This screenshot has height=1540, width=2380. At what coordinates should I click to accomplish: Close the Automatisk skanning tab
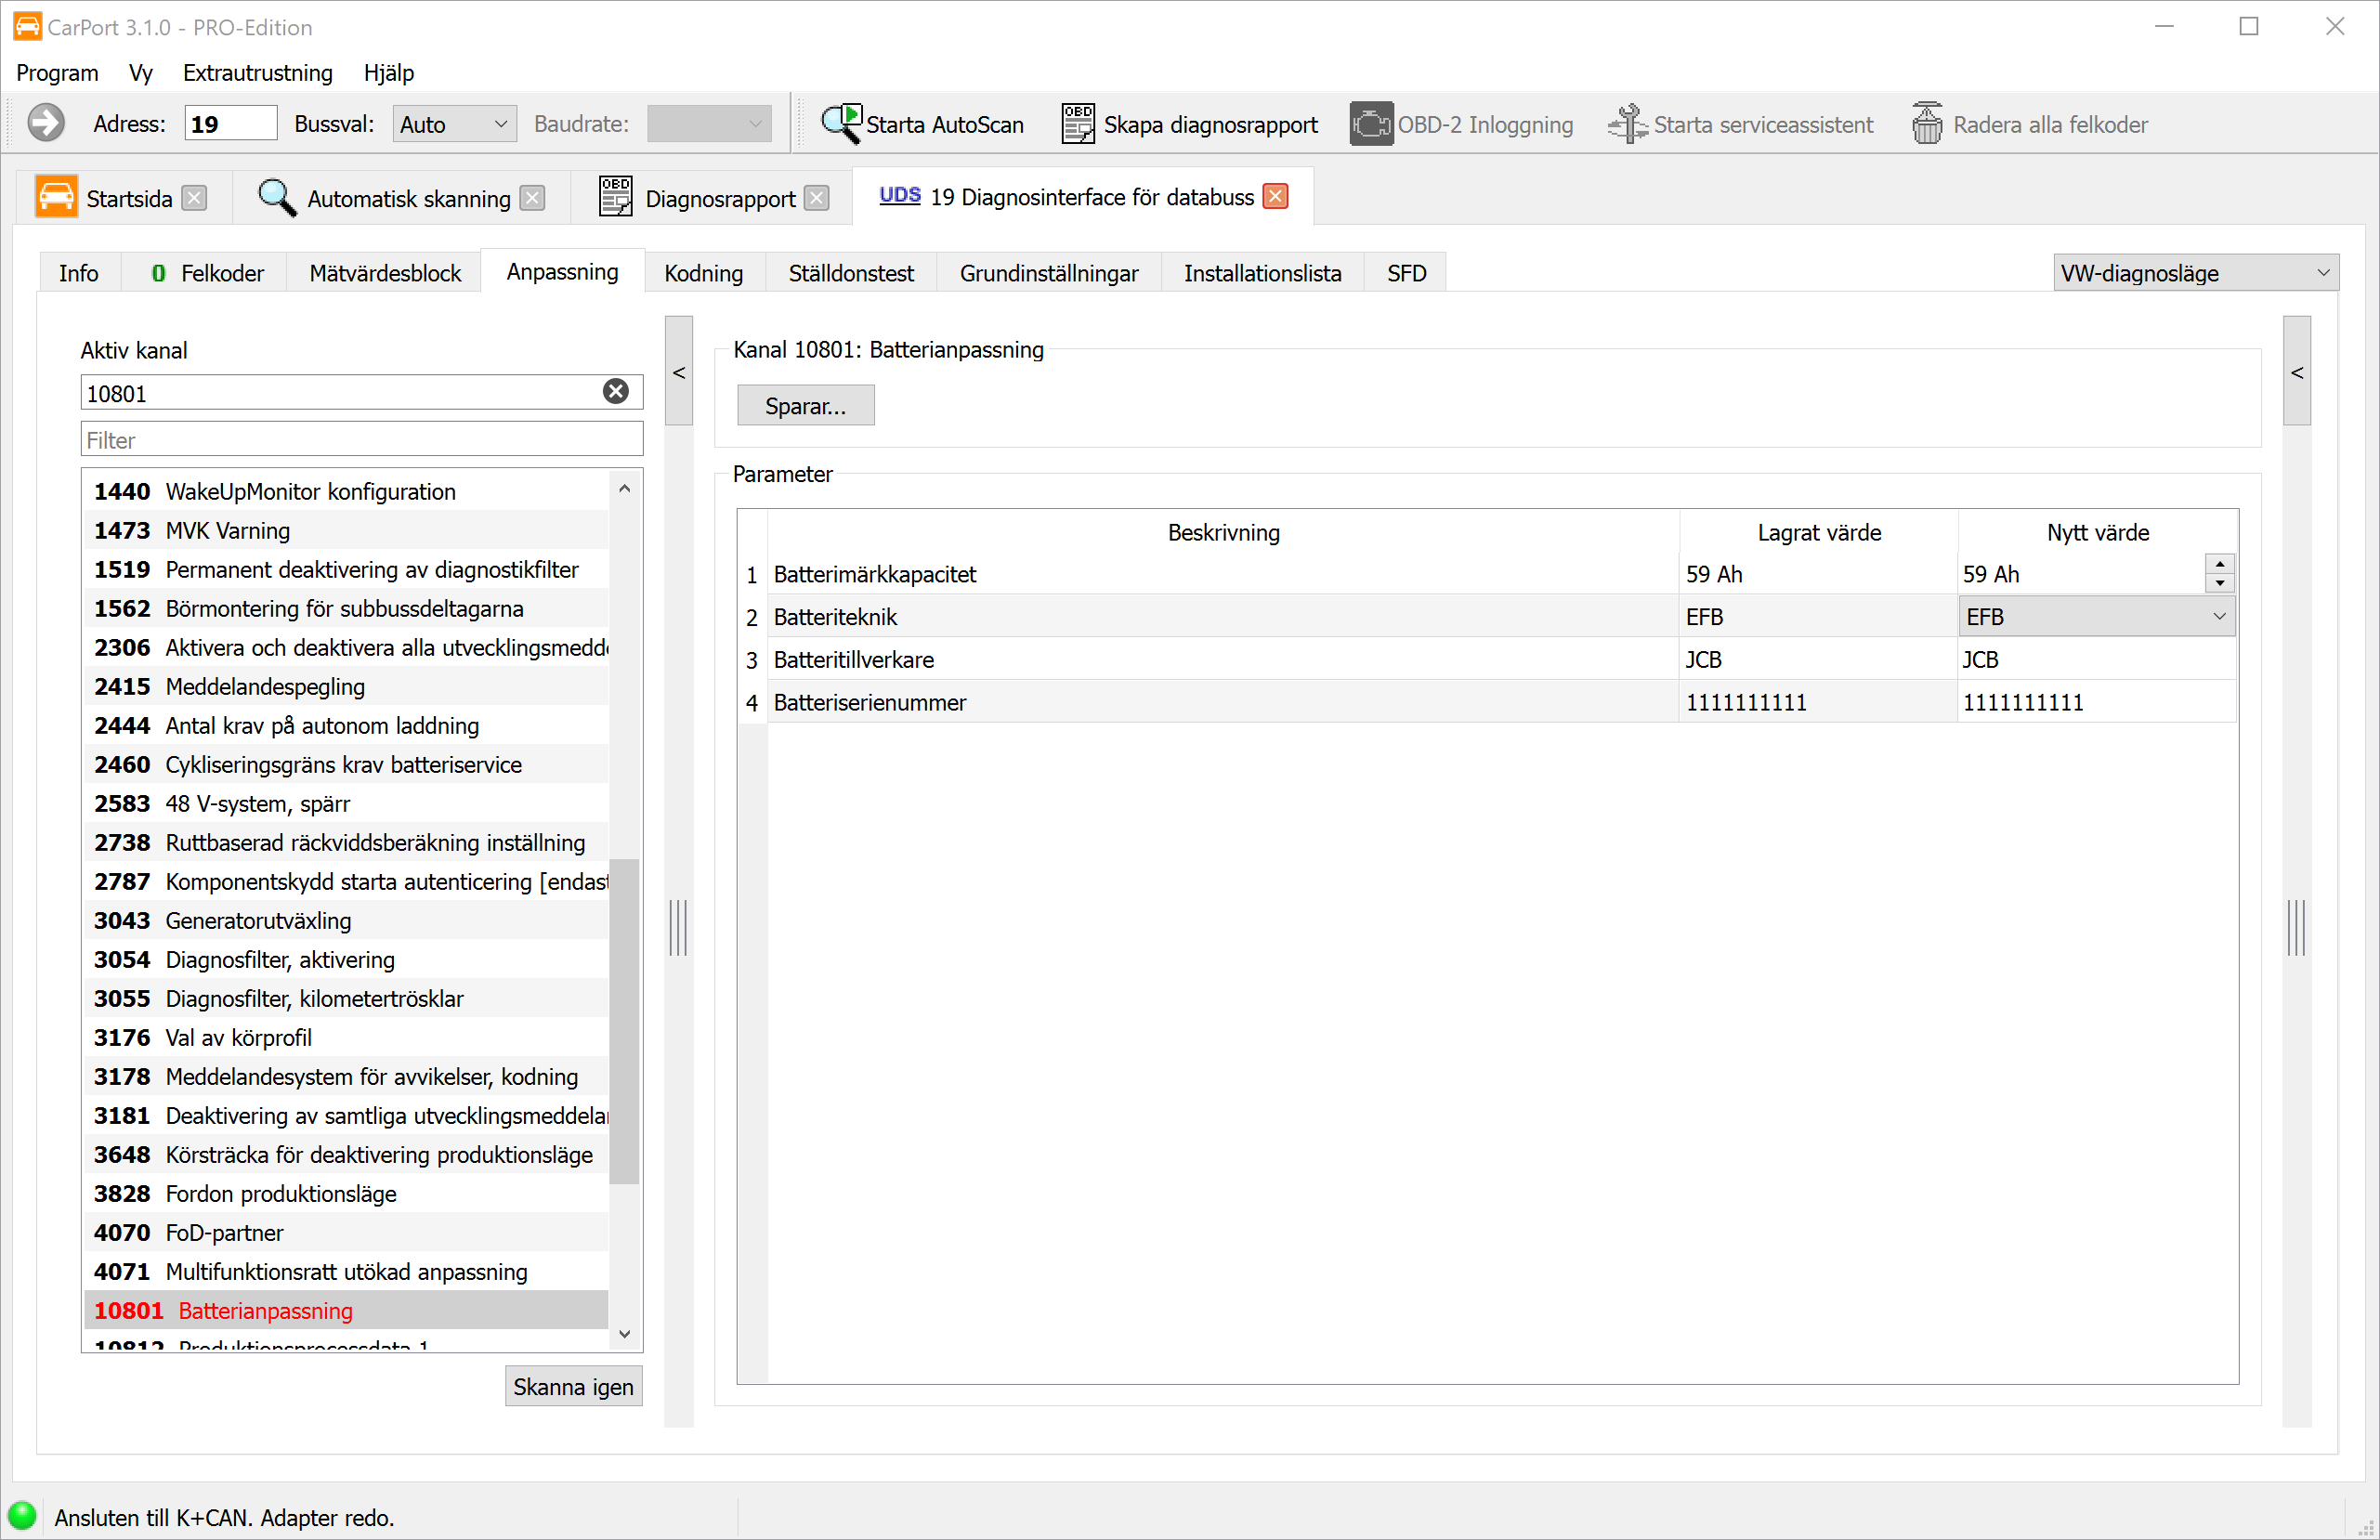click(x=533, y=198)
